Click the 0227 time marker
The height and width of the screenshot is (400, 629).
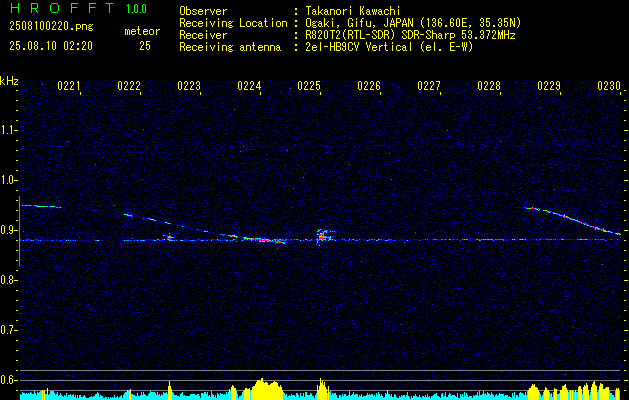pos(428,86)
